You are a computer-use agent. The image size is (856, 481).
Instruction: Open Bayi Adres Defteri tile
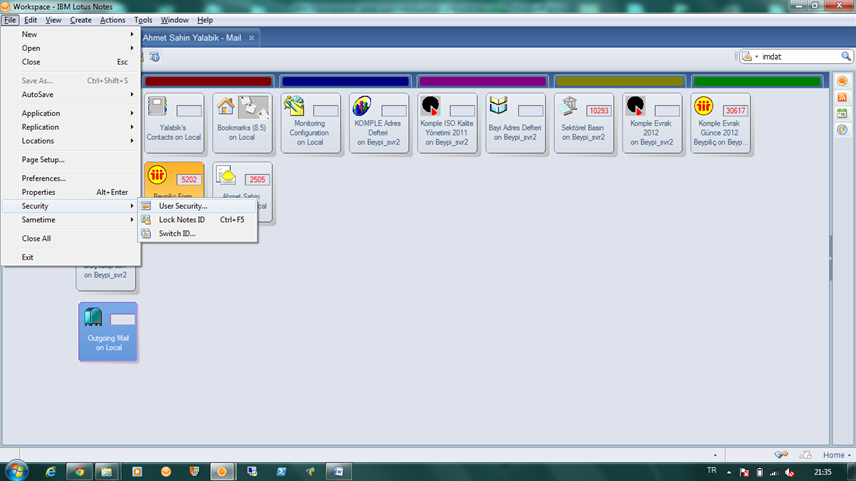[x=515, y=123]
